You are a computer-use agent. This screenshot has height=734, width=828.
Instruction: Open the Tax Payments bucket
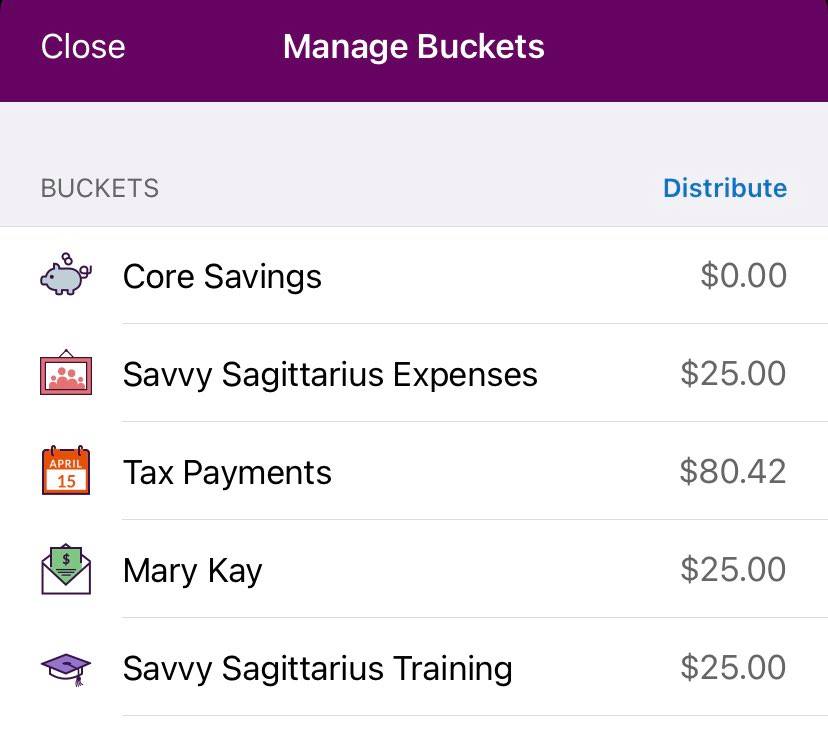227,472
